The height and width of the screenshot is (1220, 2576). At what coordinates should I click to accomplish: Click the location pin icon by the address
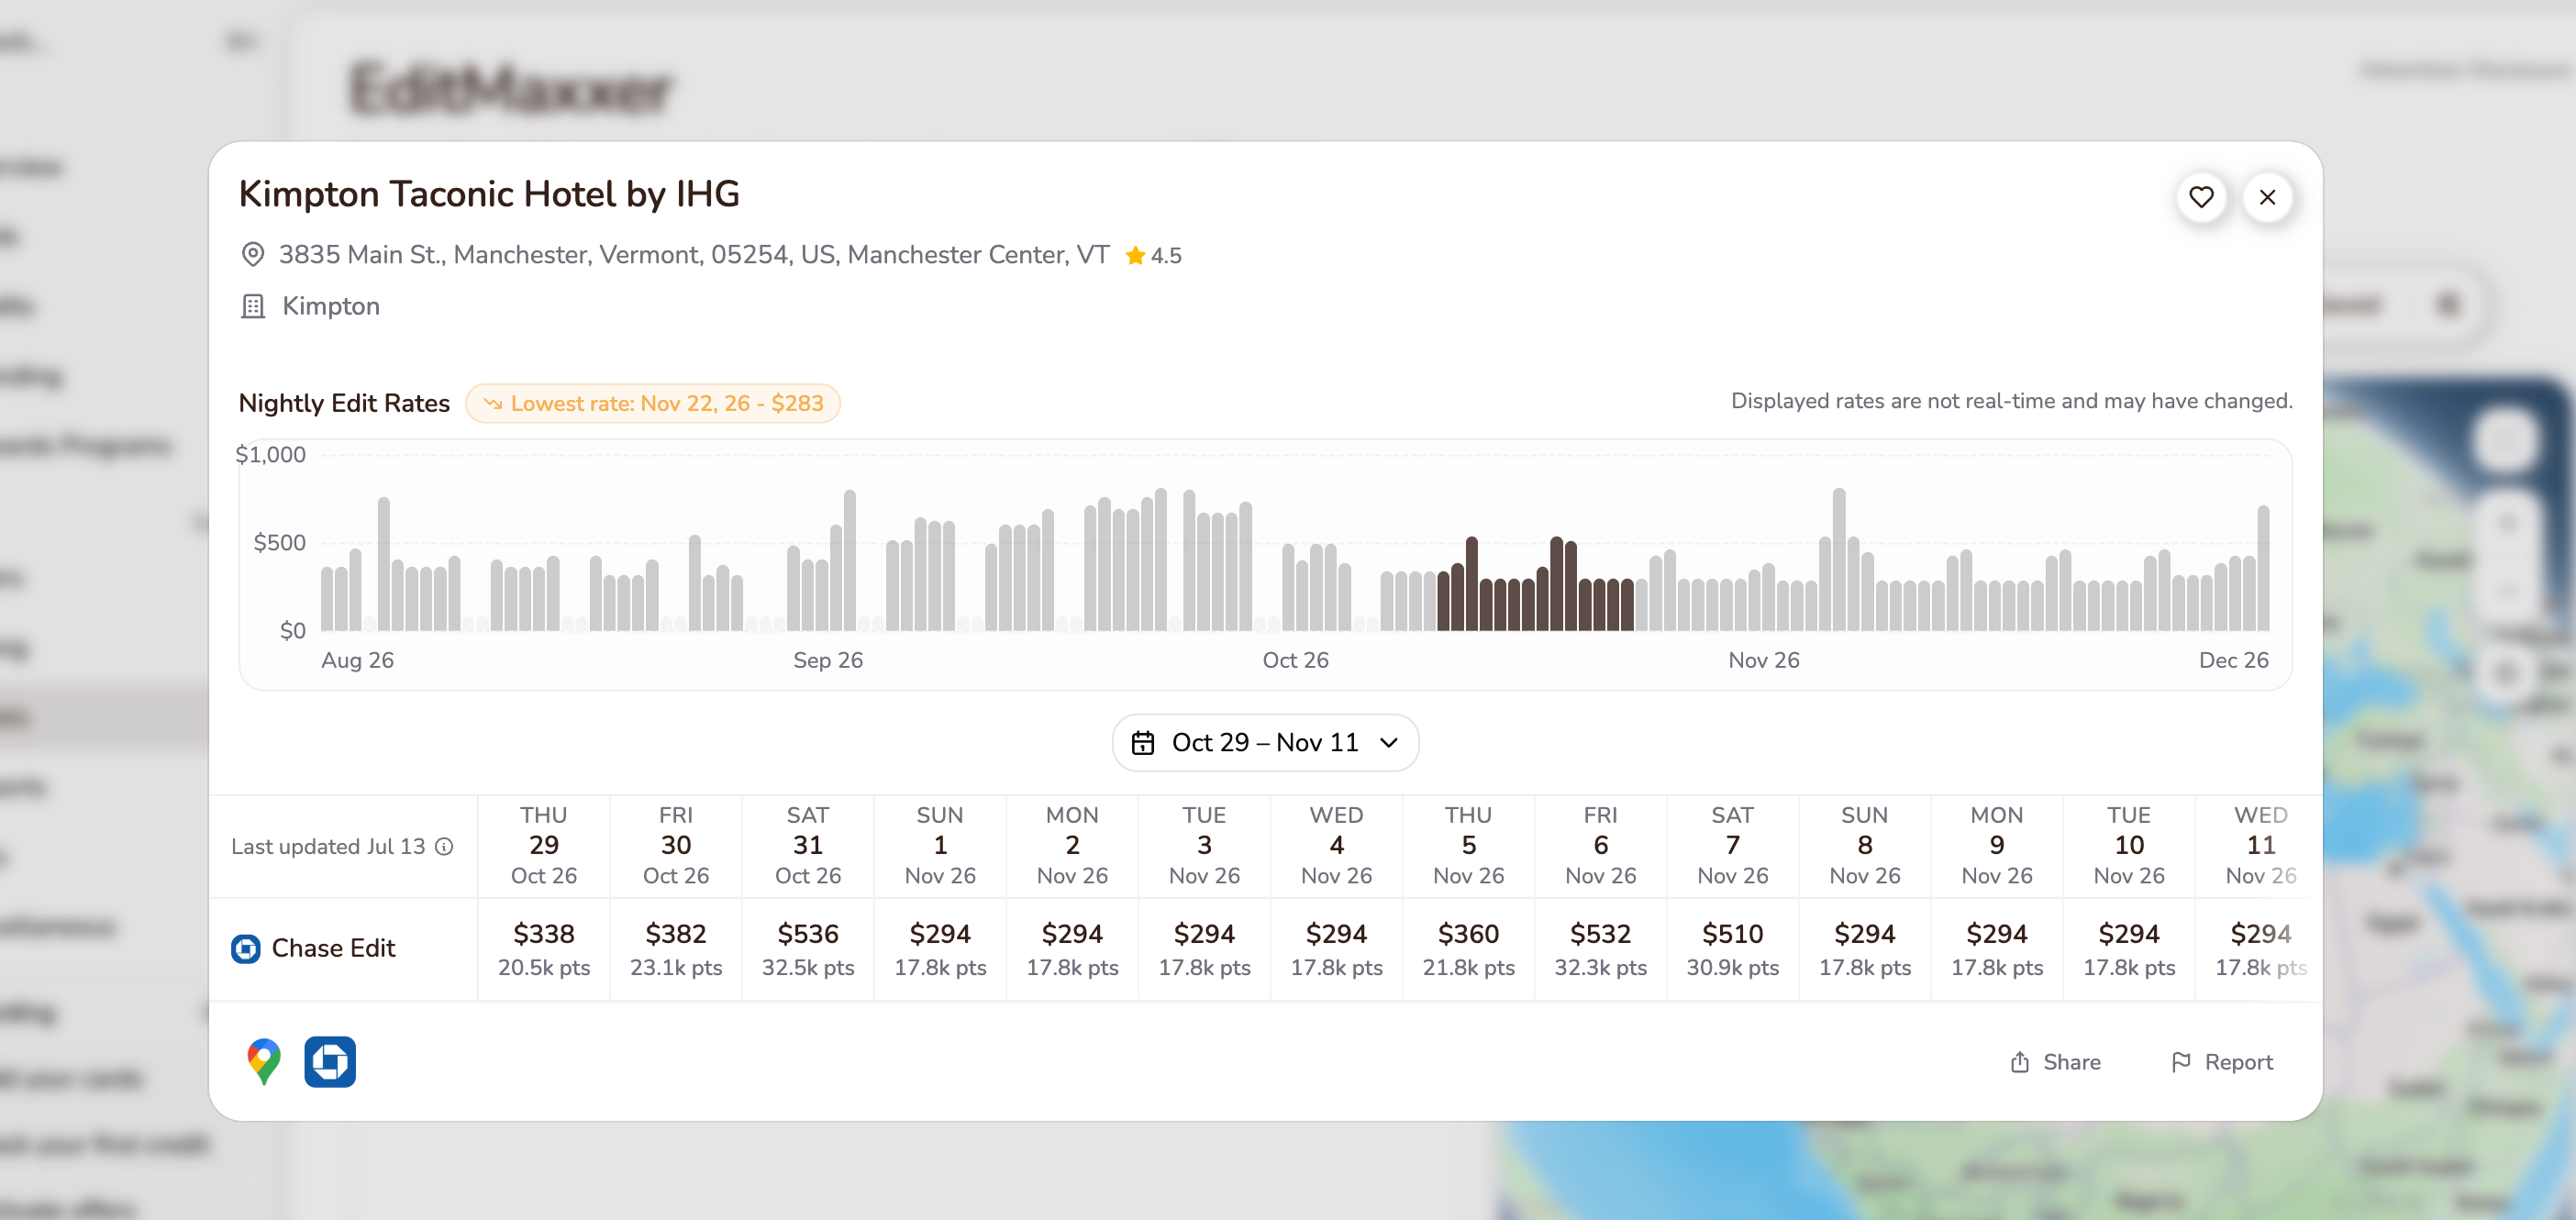click(x=253, y=254)
